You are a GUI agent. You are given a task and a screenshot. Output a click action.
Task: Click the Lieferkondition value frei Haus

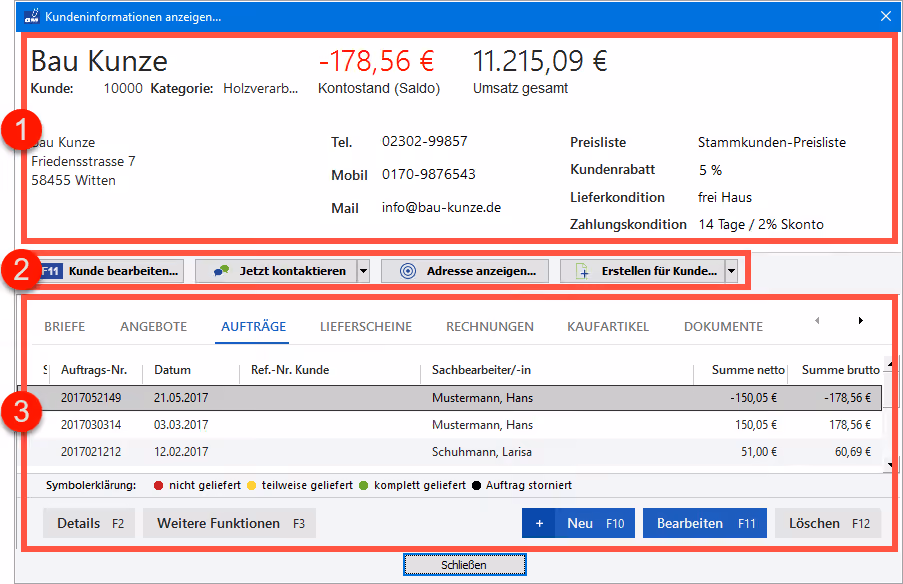tap(724, 198)
